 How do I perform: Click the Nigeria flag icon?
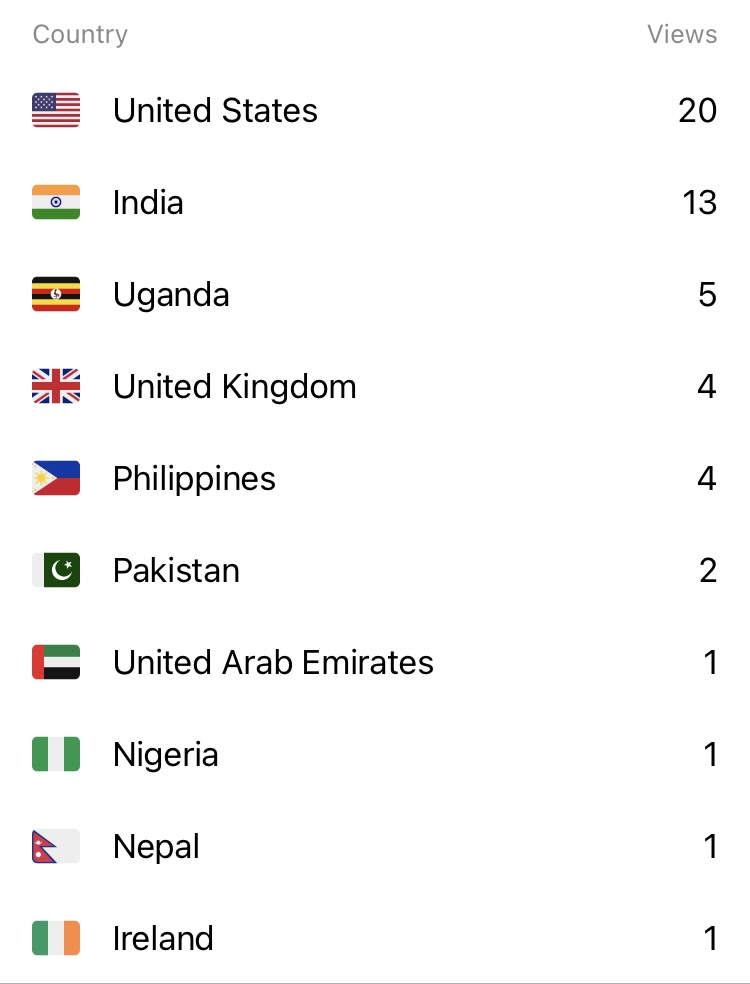point(56,754)
